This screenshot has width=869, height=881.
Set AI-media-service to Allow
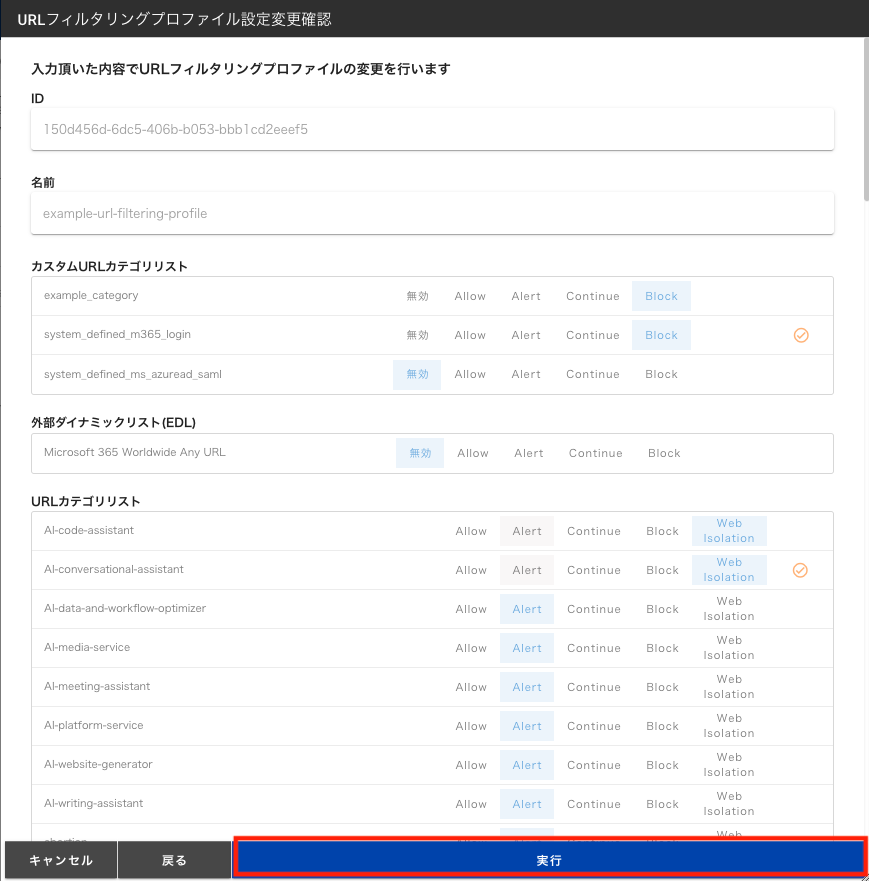(x=471, y=648)
